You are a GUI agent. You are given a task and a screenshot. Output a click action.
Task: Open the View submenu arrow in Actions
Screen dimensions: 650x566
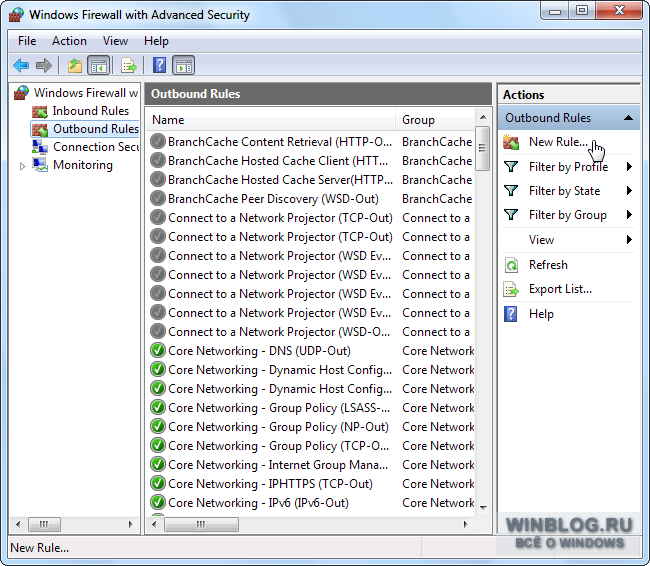point(629,240)
